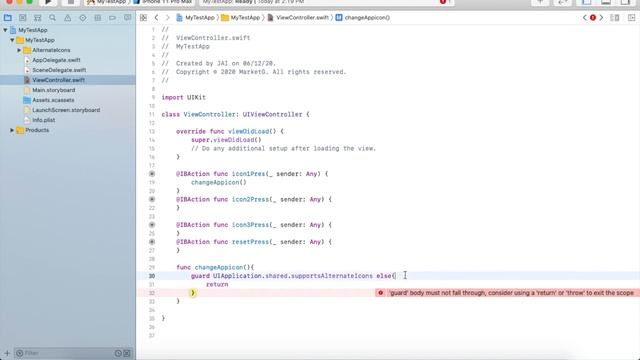This screenshot has width=640, height=360.
Task: Show only recently edited files
Action: pos(118,353)
